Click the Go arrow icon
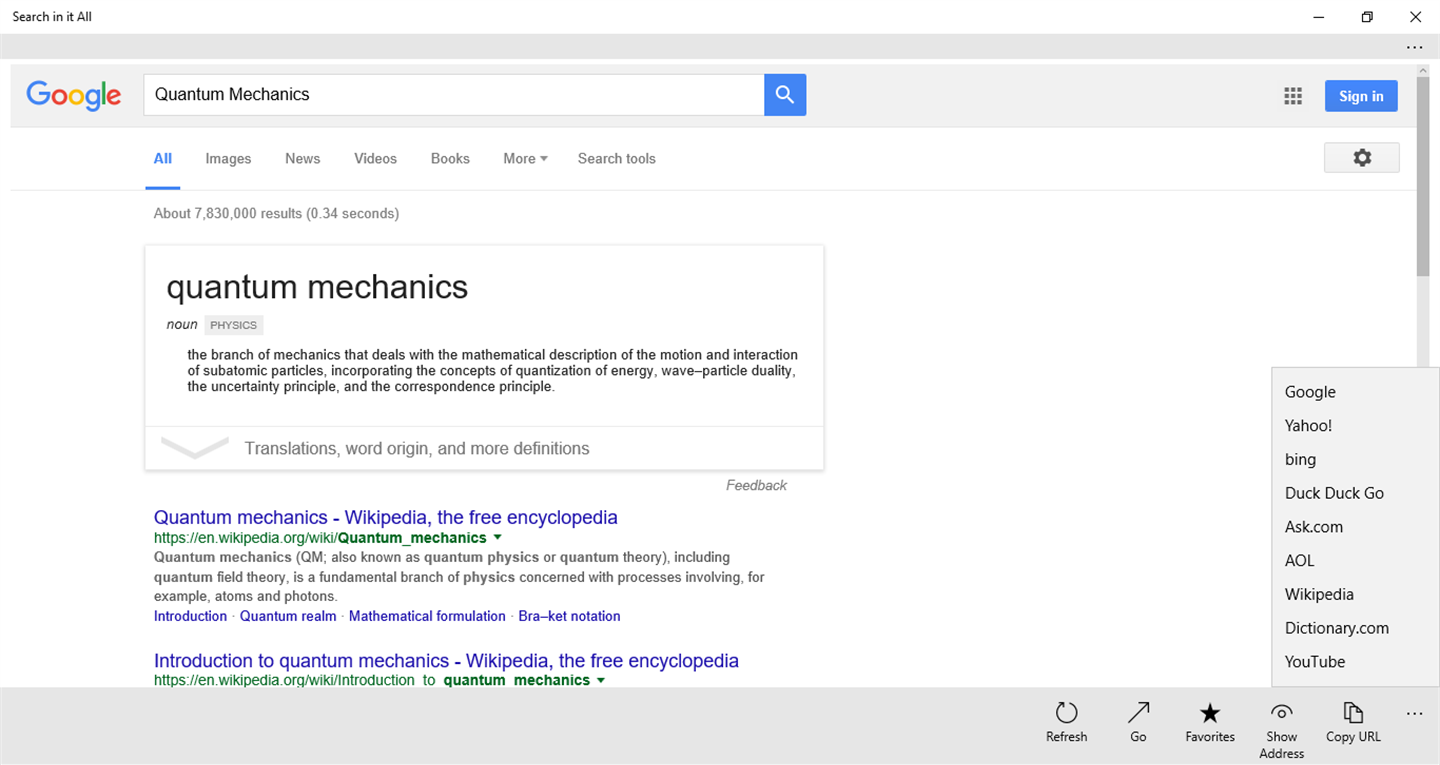 [1138, 713]
